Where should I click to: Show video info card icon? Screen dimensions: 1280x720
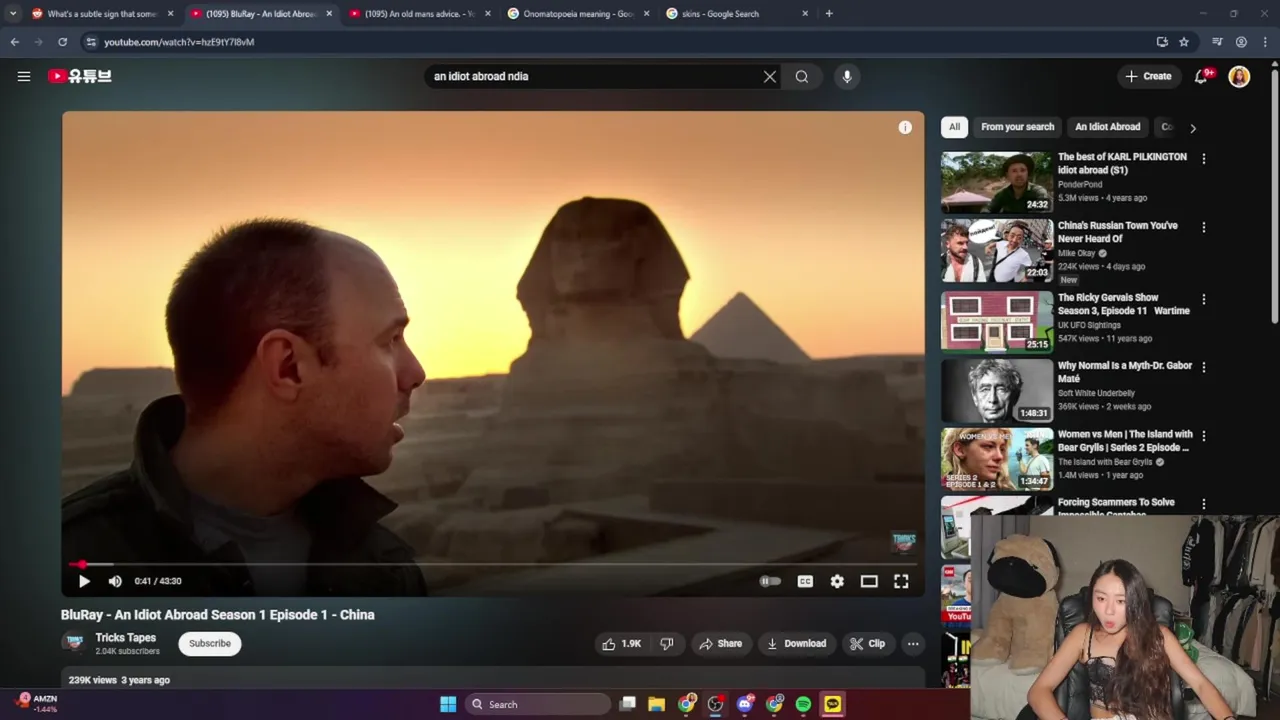[x=905, y=127]
